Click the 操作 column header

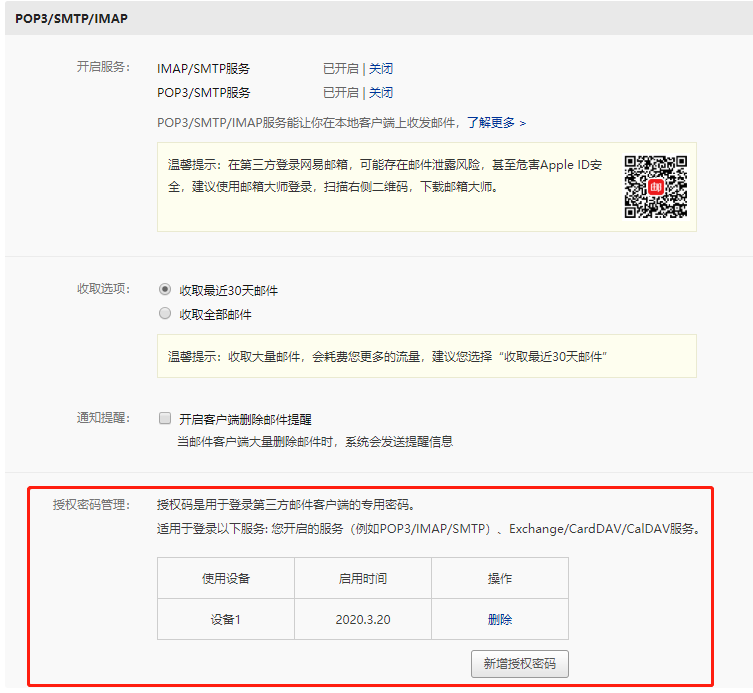click(x=500, y=578)
